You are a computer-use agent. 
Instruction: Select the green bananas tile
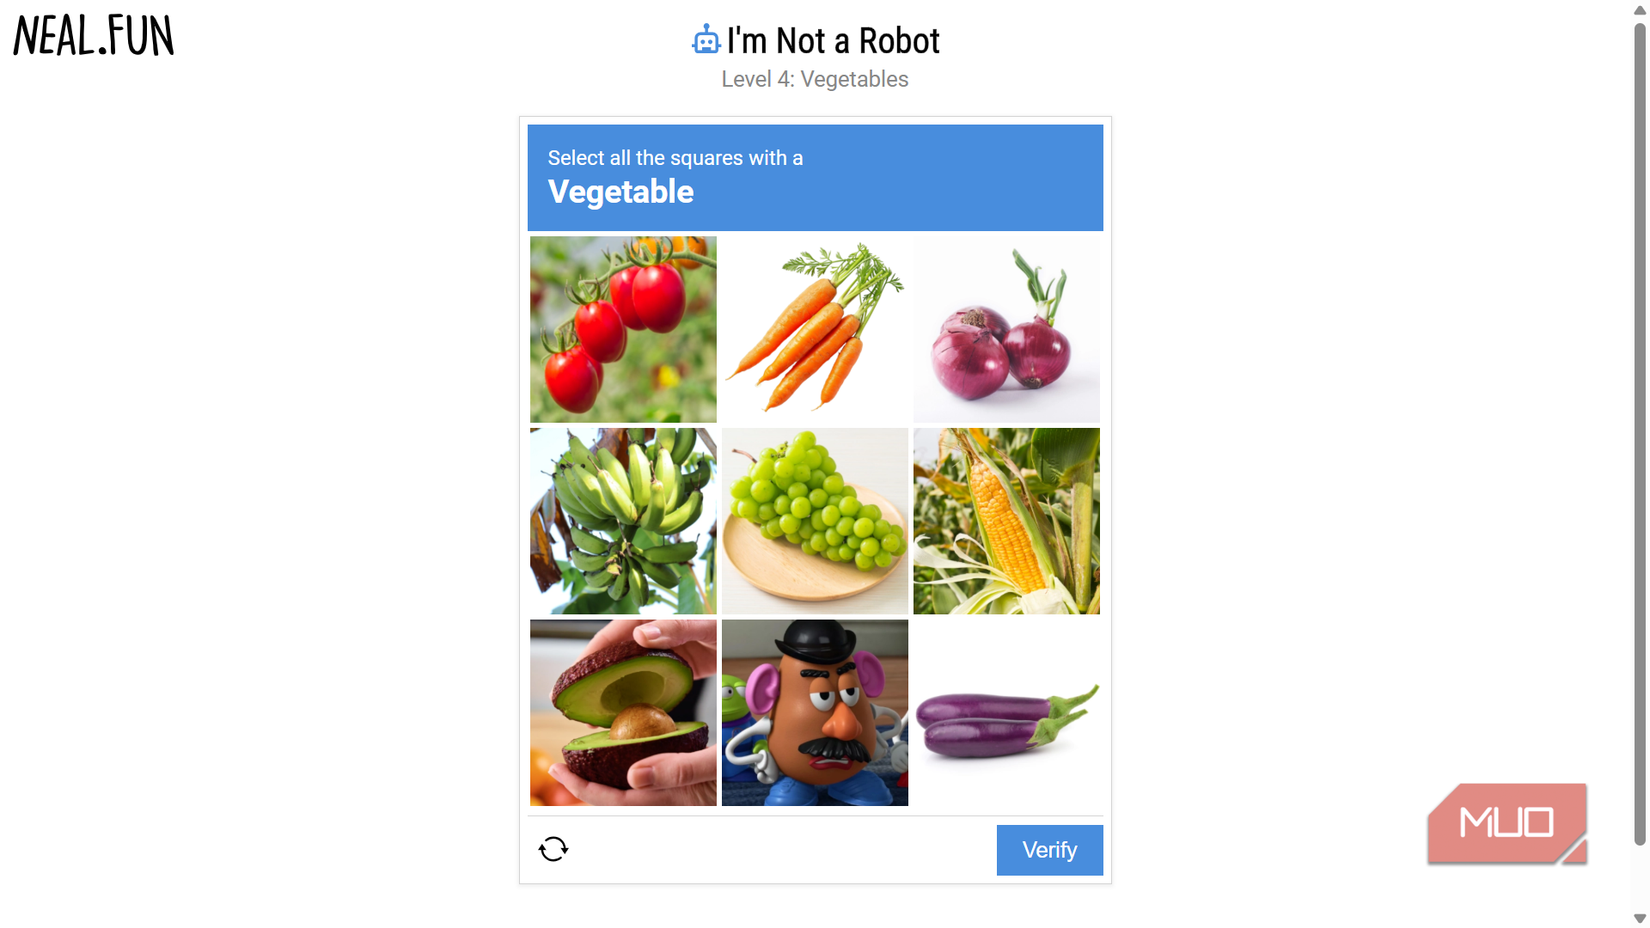point(623,521)
